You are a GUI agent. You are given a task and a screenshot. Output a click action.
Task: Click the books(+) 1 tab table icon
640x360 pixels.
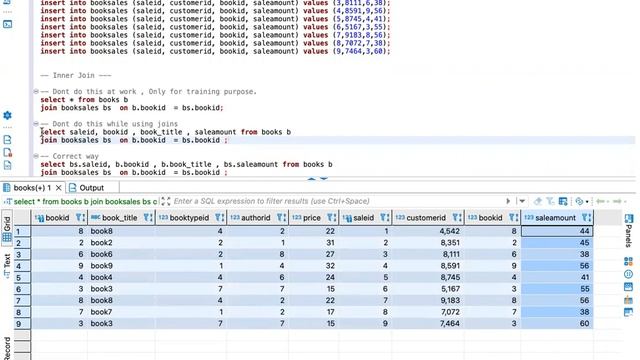7,188
